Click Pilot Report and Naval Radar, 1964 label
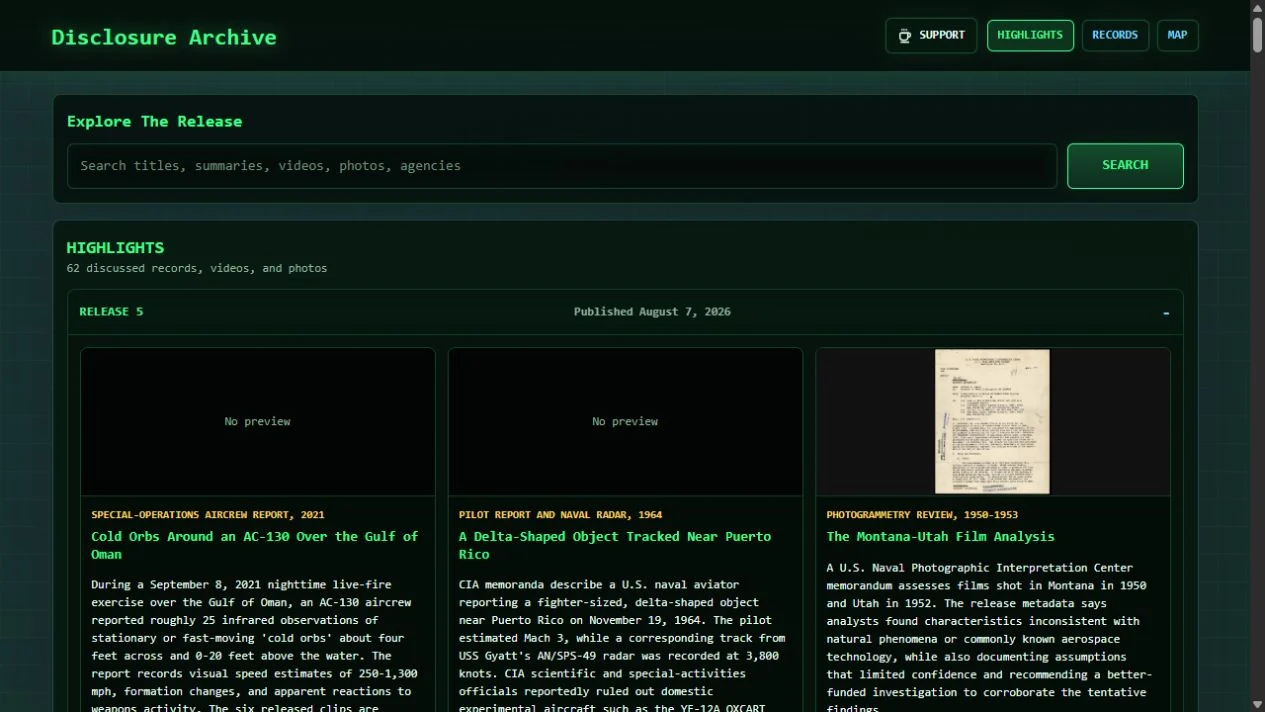The image size is (1265, 712). (x=561, y=515)
